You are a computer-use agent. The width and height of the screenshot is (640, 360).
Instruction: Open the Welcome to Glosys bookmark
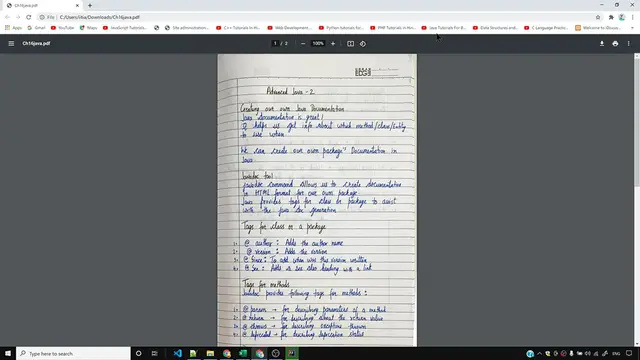[598, 28]
